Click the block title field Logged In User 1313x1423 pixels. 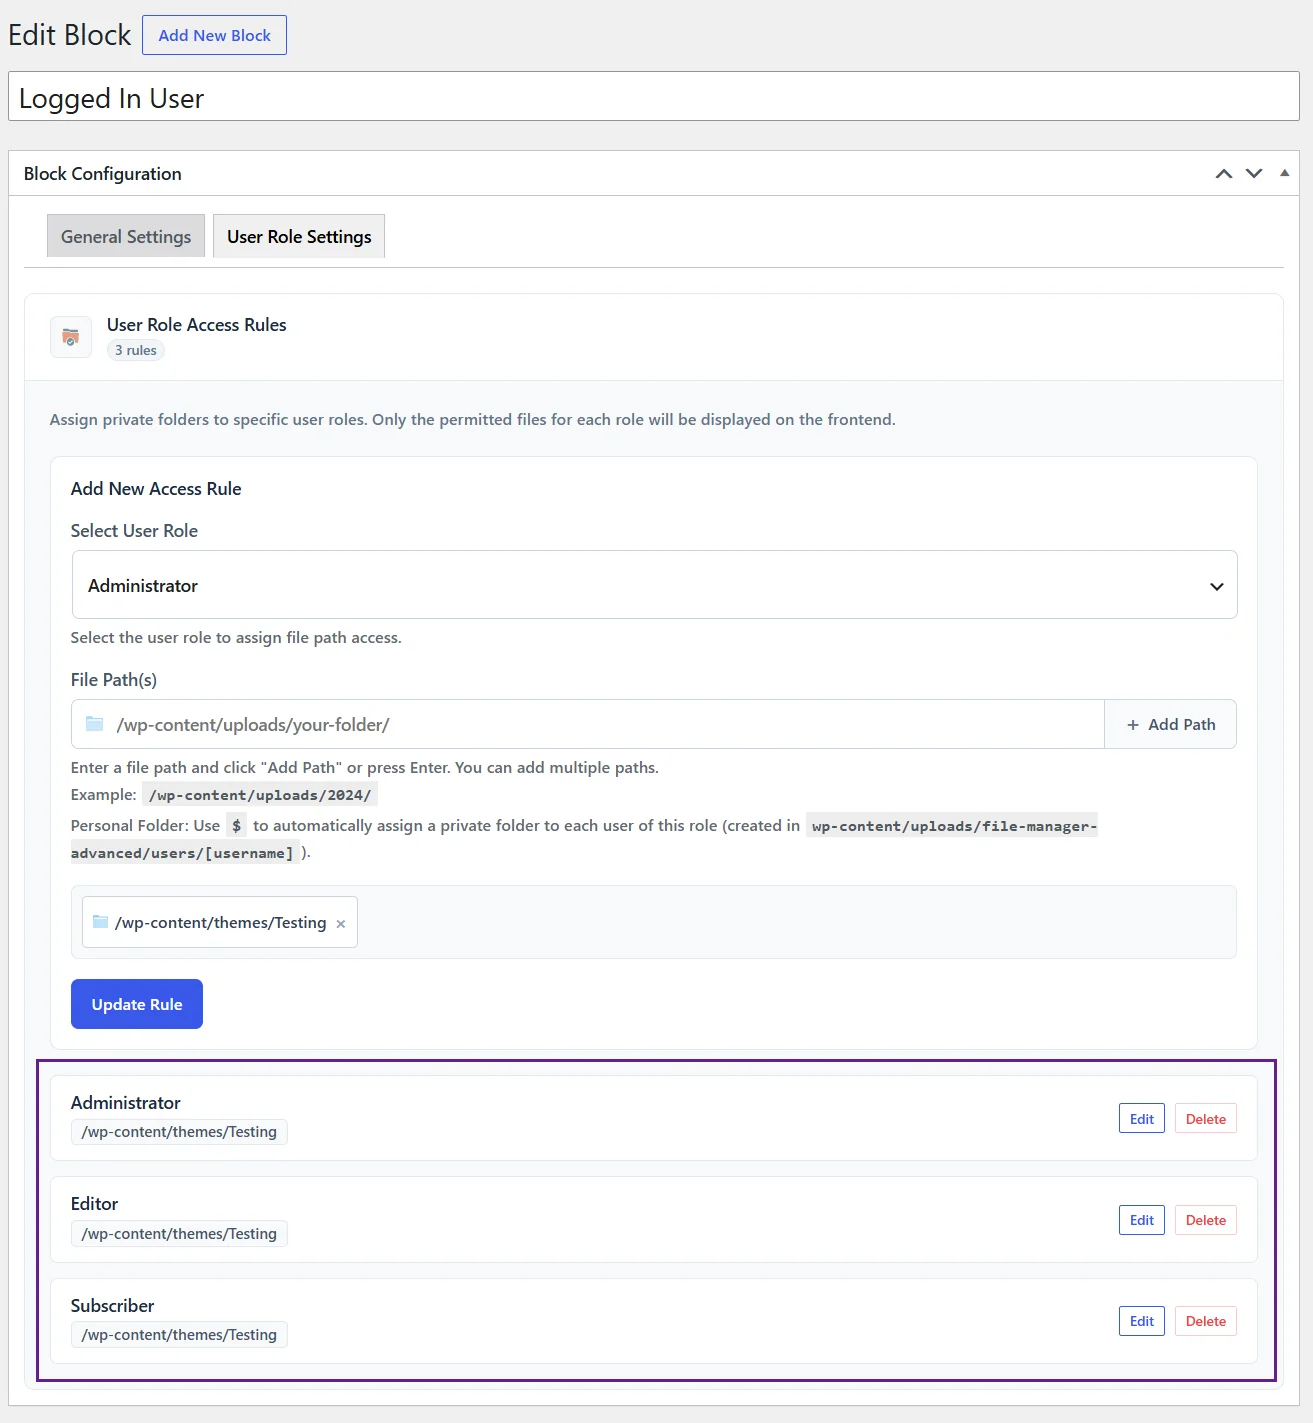[x=654, y=97]
